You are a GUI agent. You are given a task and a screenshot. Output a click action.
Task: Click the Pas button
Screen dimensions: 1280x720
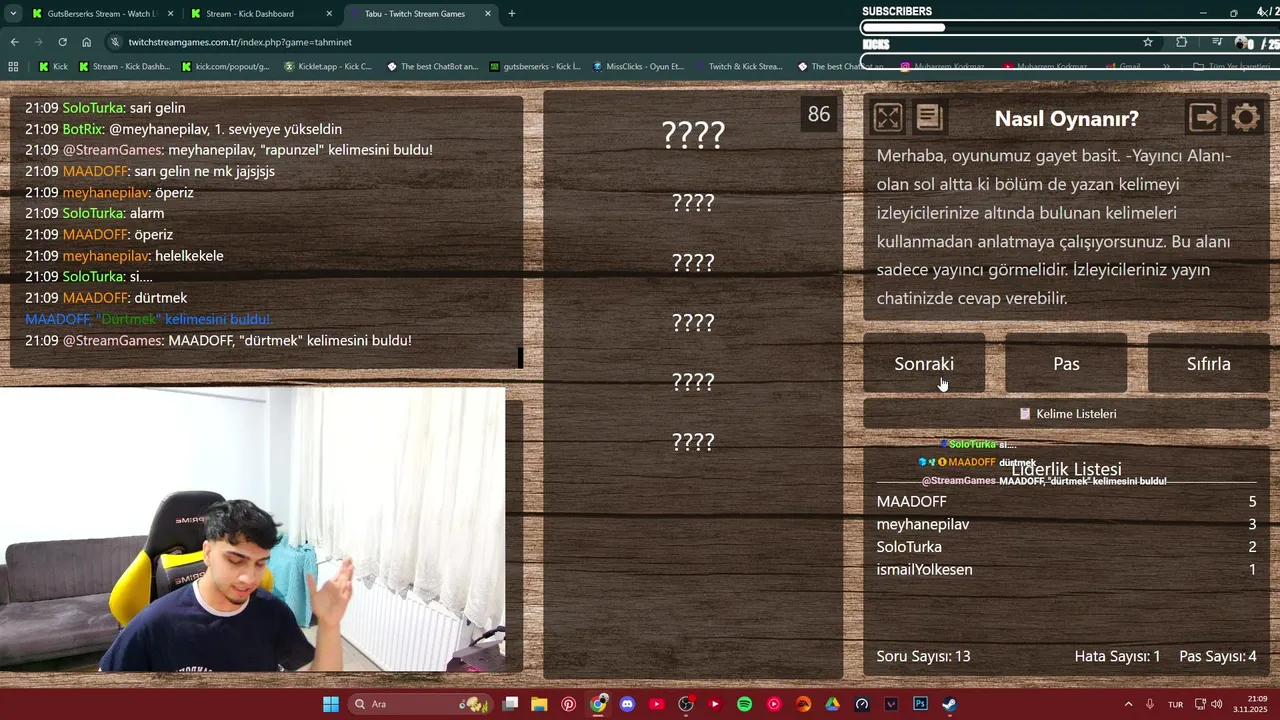(x=1066, y=364)
